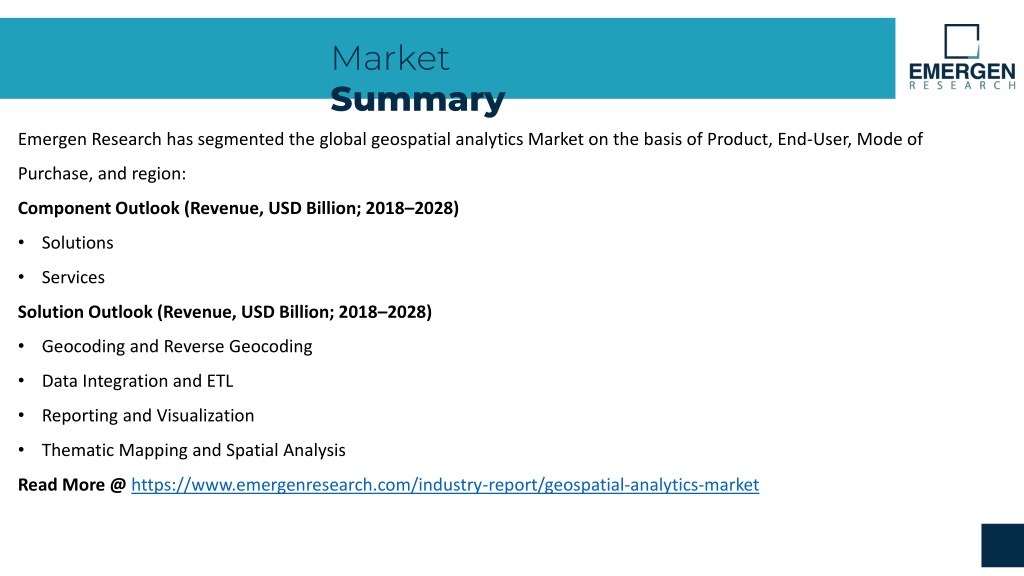Select the 'Summary' heading text
Viewport: 1024px width, 576px height.
[x=417, y=99]
